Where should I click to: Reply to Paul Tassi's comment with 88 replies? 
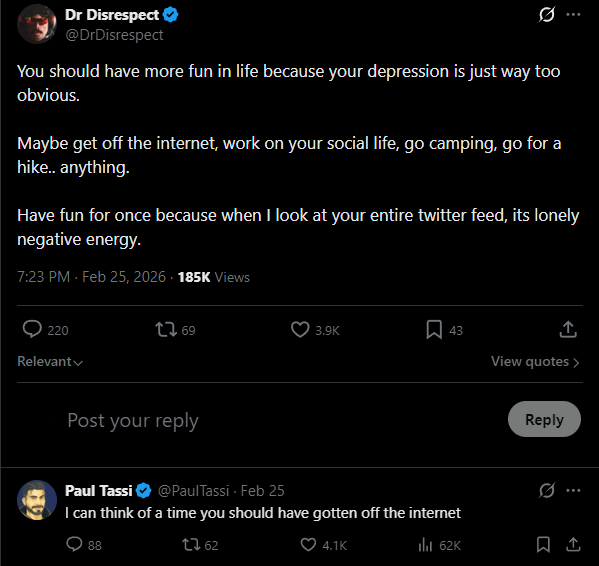point(74,544)
